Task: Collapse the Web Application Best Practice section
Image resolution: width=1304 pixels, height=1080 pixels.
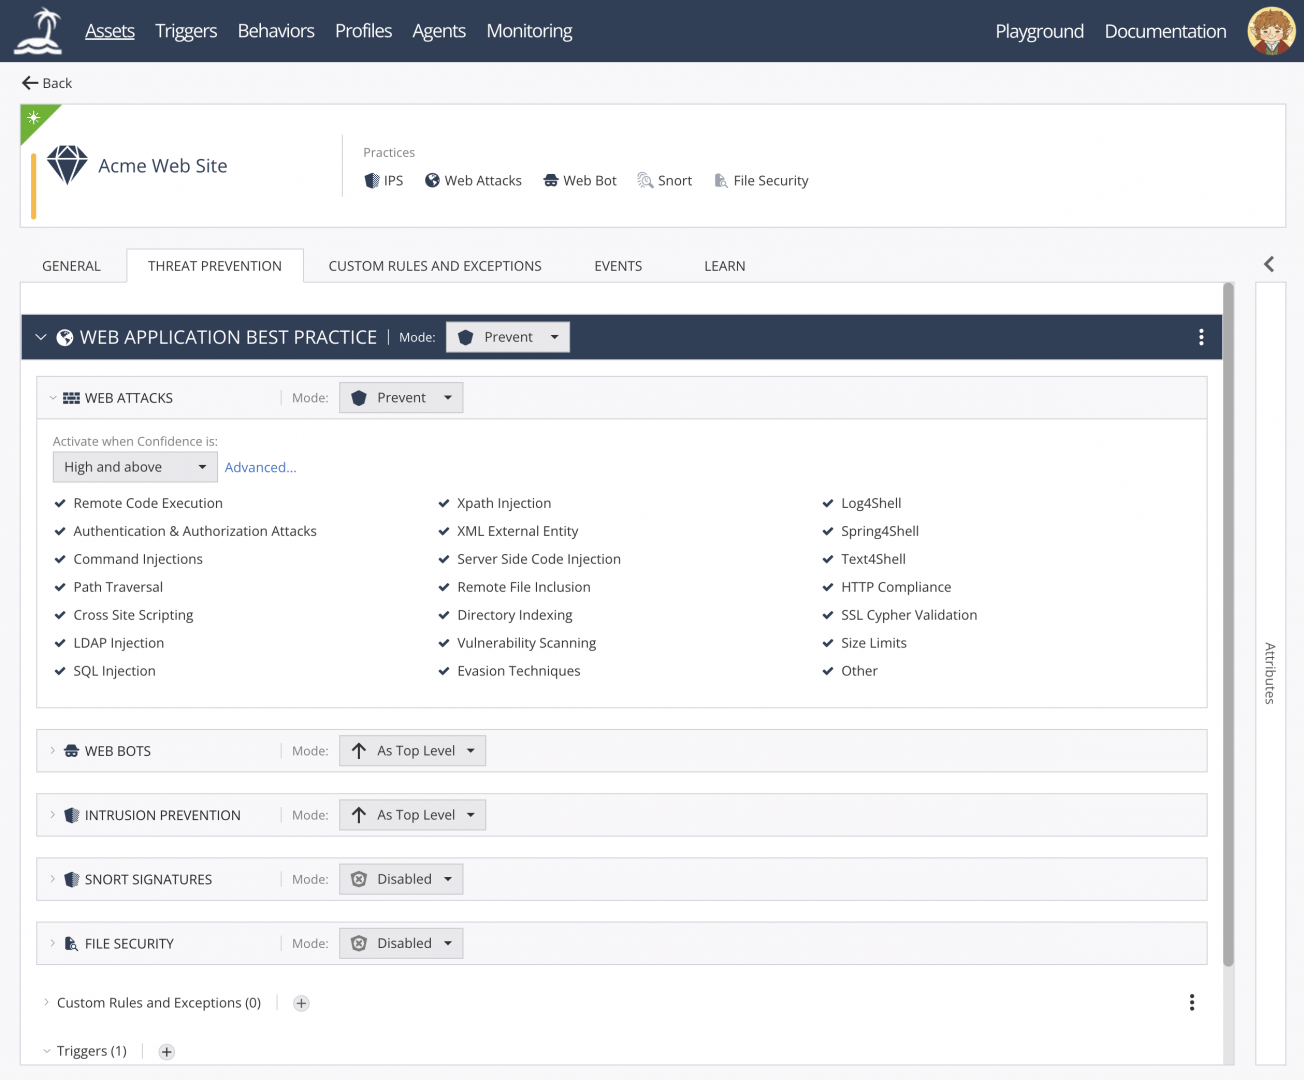Action: (41, 338)
